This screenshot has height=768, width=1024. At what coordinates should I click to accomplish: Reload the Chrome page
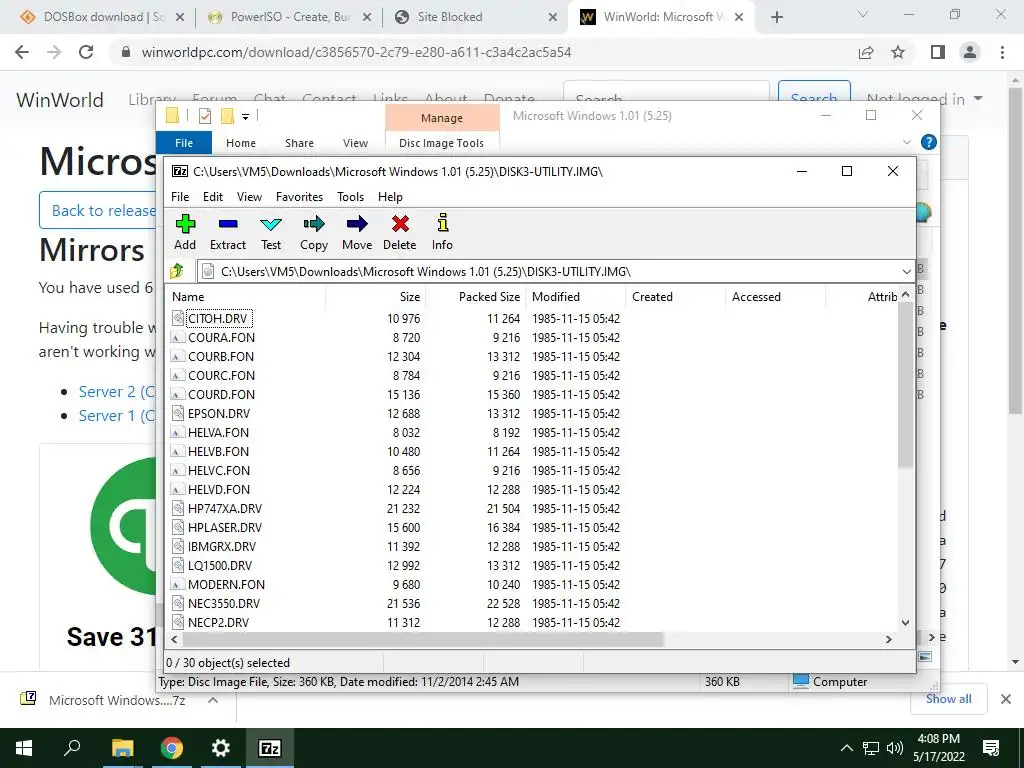pyautogui.click(x=86, y=52)
